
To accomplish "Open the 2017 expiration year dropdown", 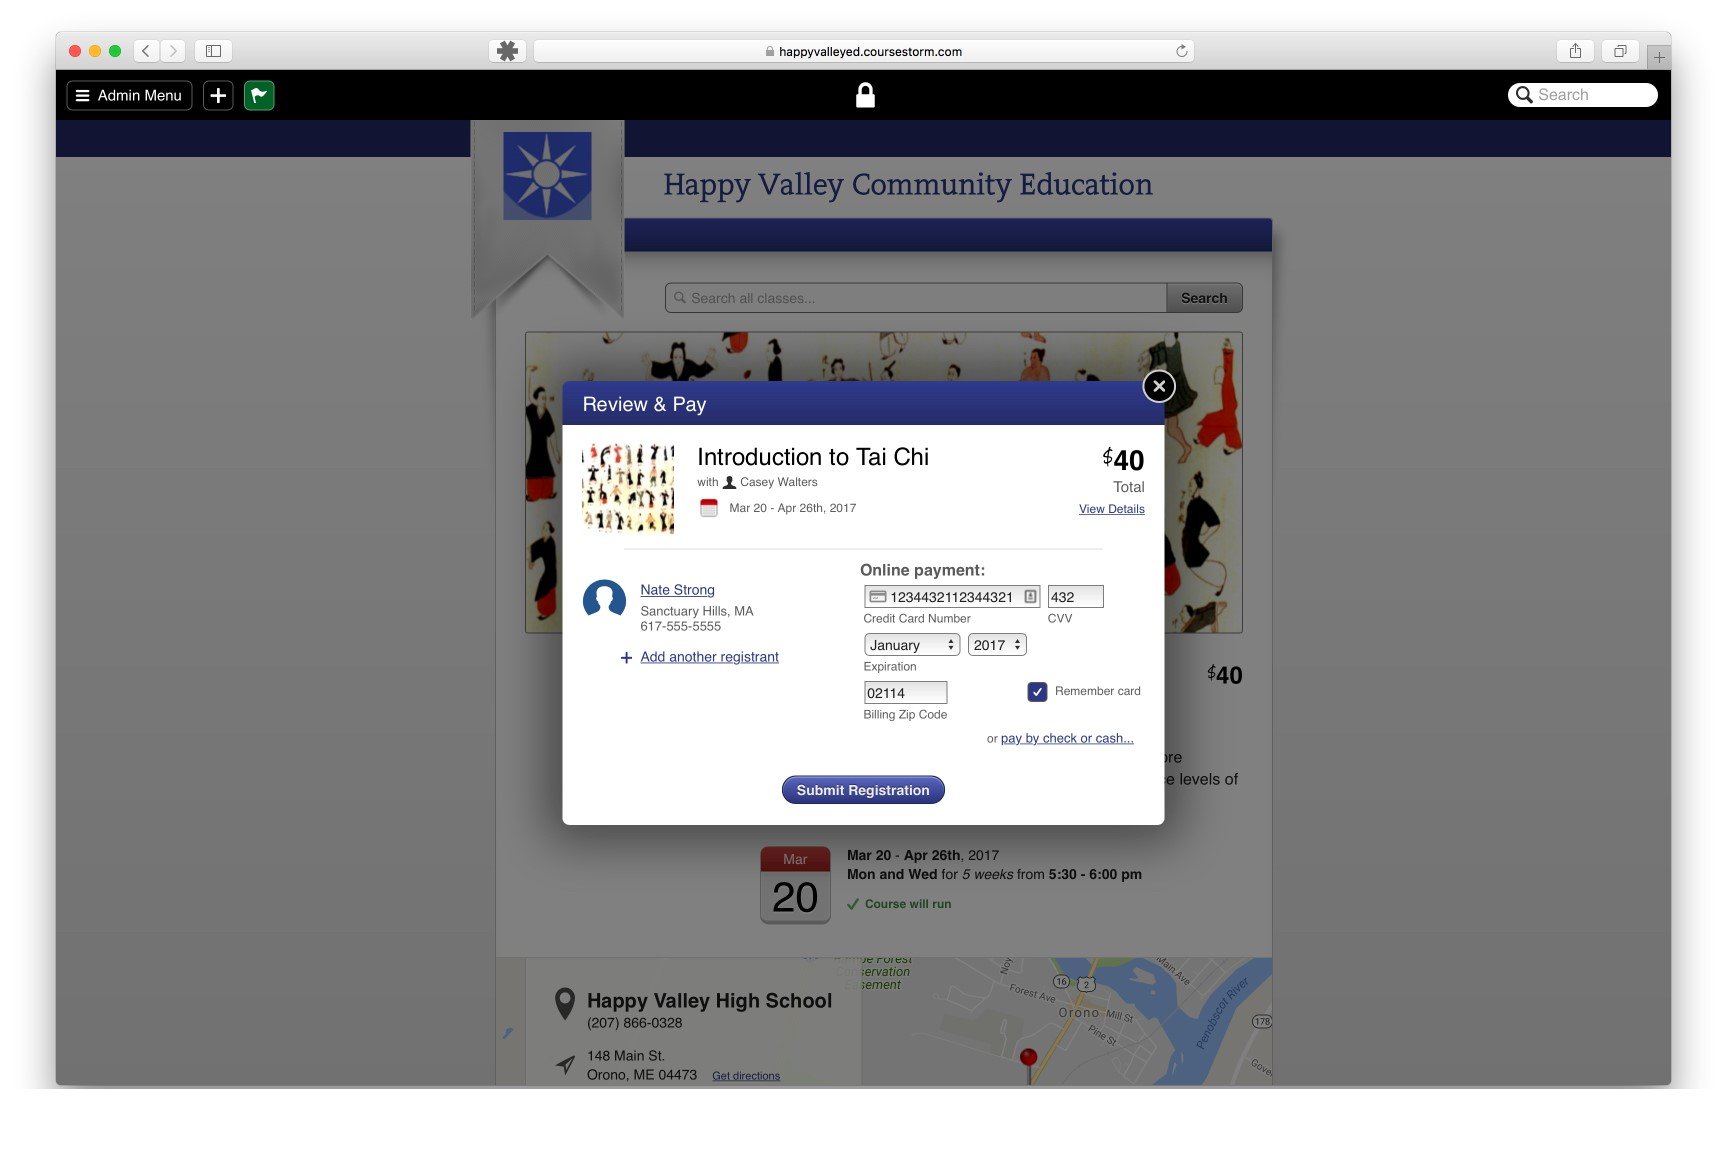I will (x=997, y=645).
